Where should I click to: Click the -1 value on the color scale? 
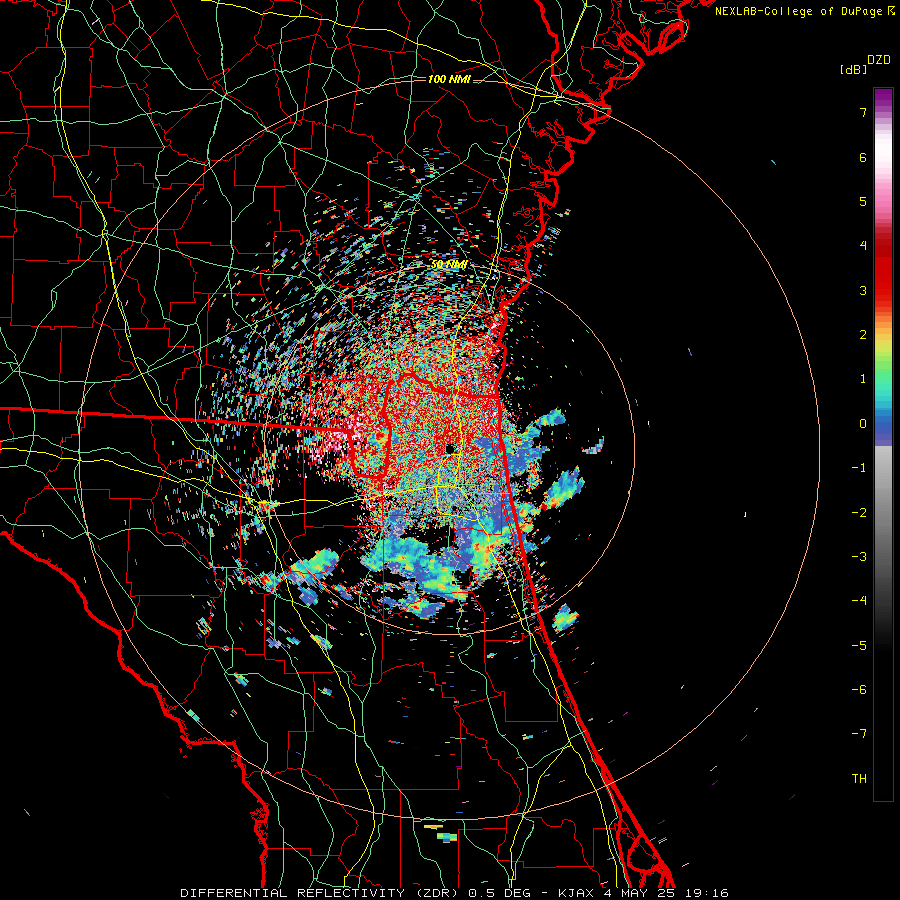click(x=859, y=468)
